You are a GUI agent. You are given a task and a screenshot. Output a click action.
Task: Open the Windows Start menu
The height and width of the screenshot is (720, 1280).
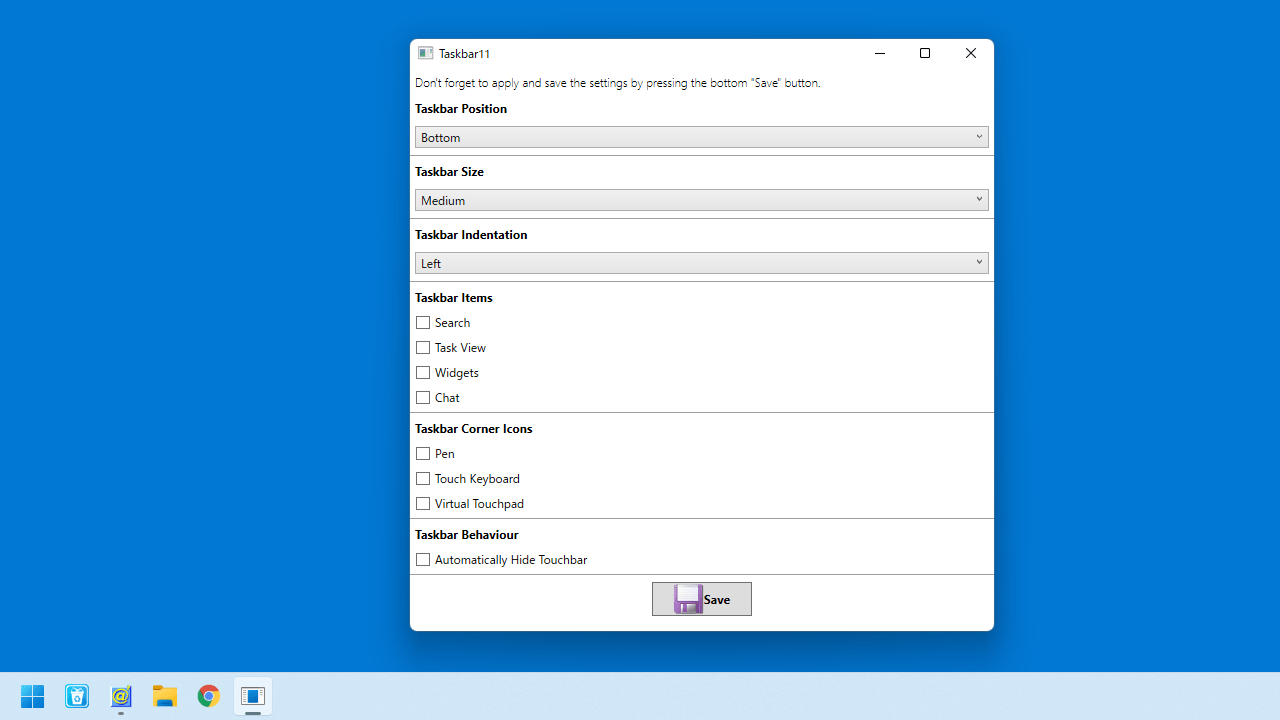pos(33,696)
